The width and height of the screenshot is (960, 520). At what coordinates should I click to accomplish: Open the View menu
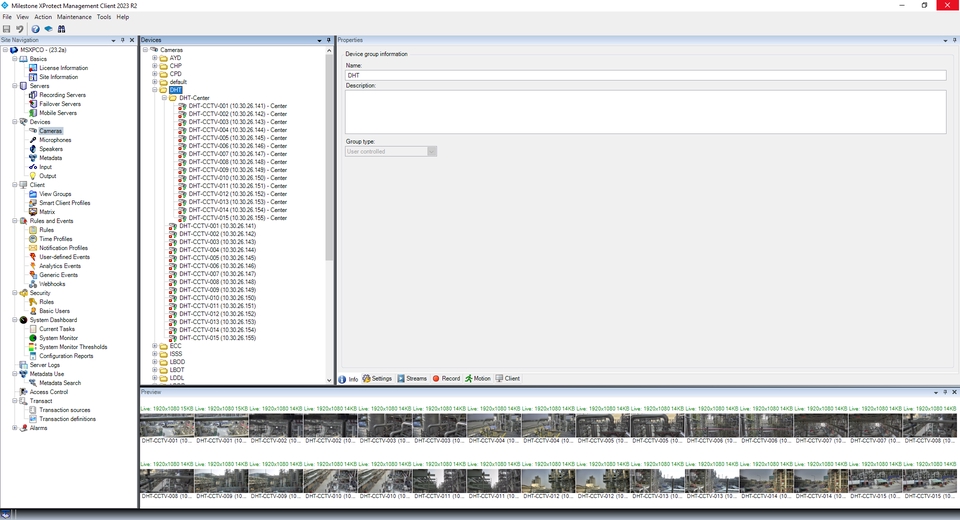22,17
